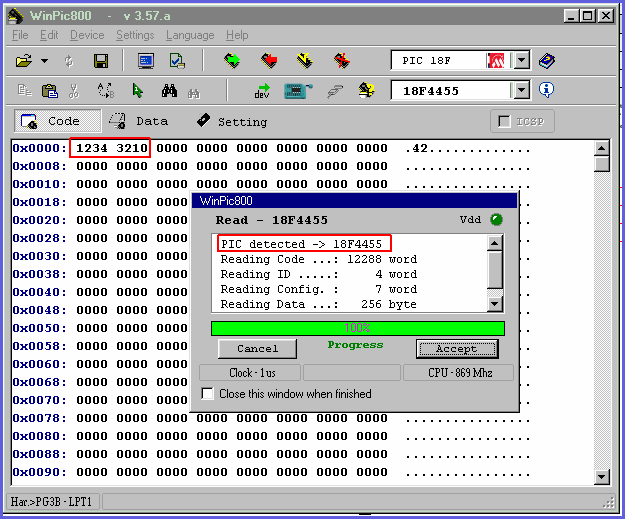This screenshot has height=519, width=625.
Task: Click the hex view scroll up arrow
Action: click(601, 148)
